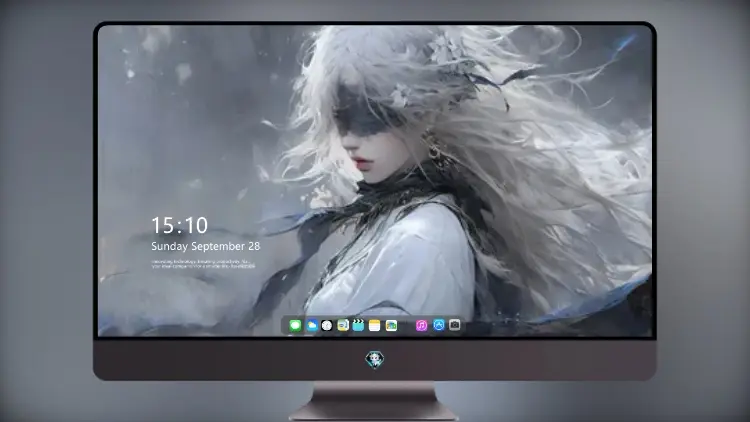Open the blue App Store icon
750x422 pixels.
click(439, 325)
